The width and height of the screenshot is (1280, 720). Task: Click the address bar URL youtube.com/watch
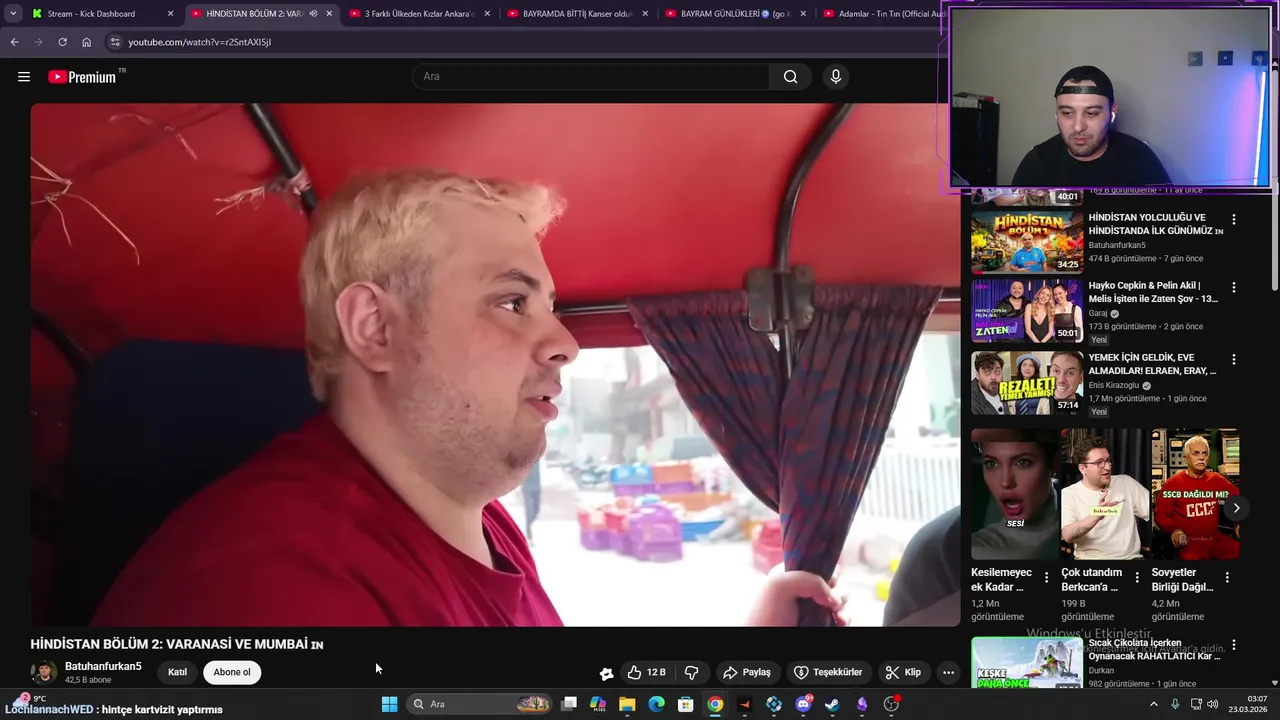pos(199,42)
